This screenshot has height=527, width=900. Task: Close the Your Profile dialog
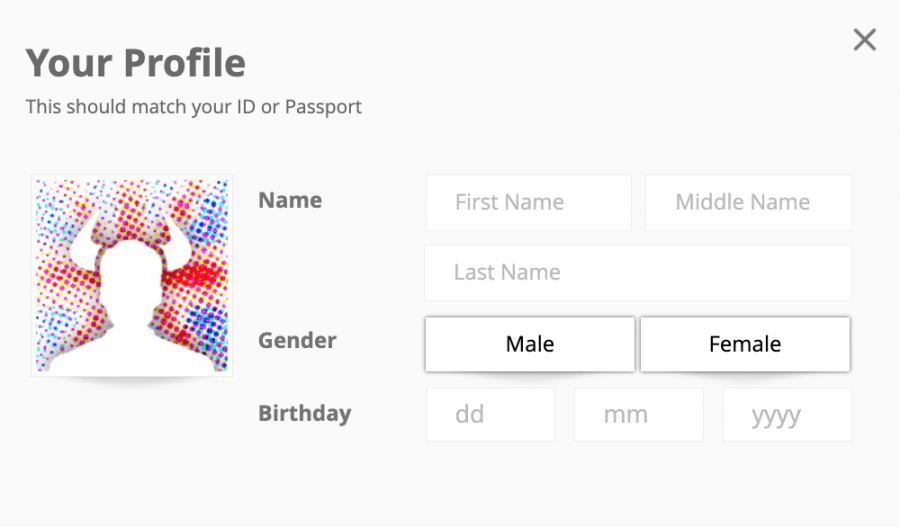coord(864,40)
